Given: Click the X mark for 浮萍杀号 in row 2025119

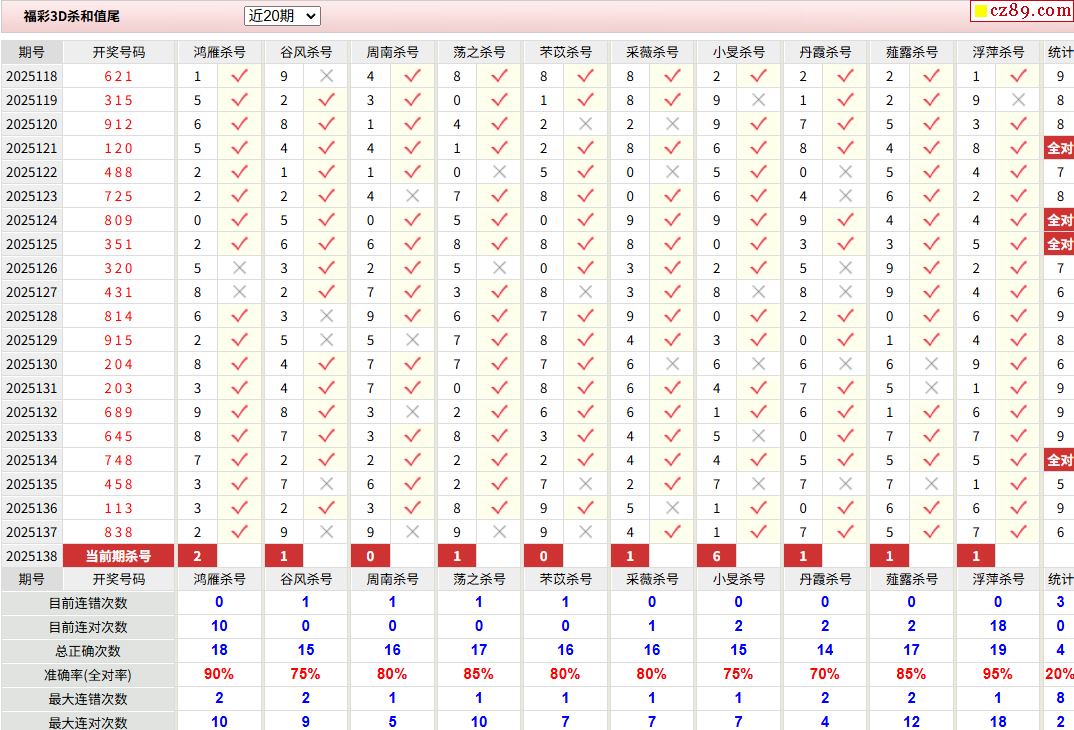Looking at the screenshot, I should tap(1019, 100).
